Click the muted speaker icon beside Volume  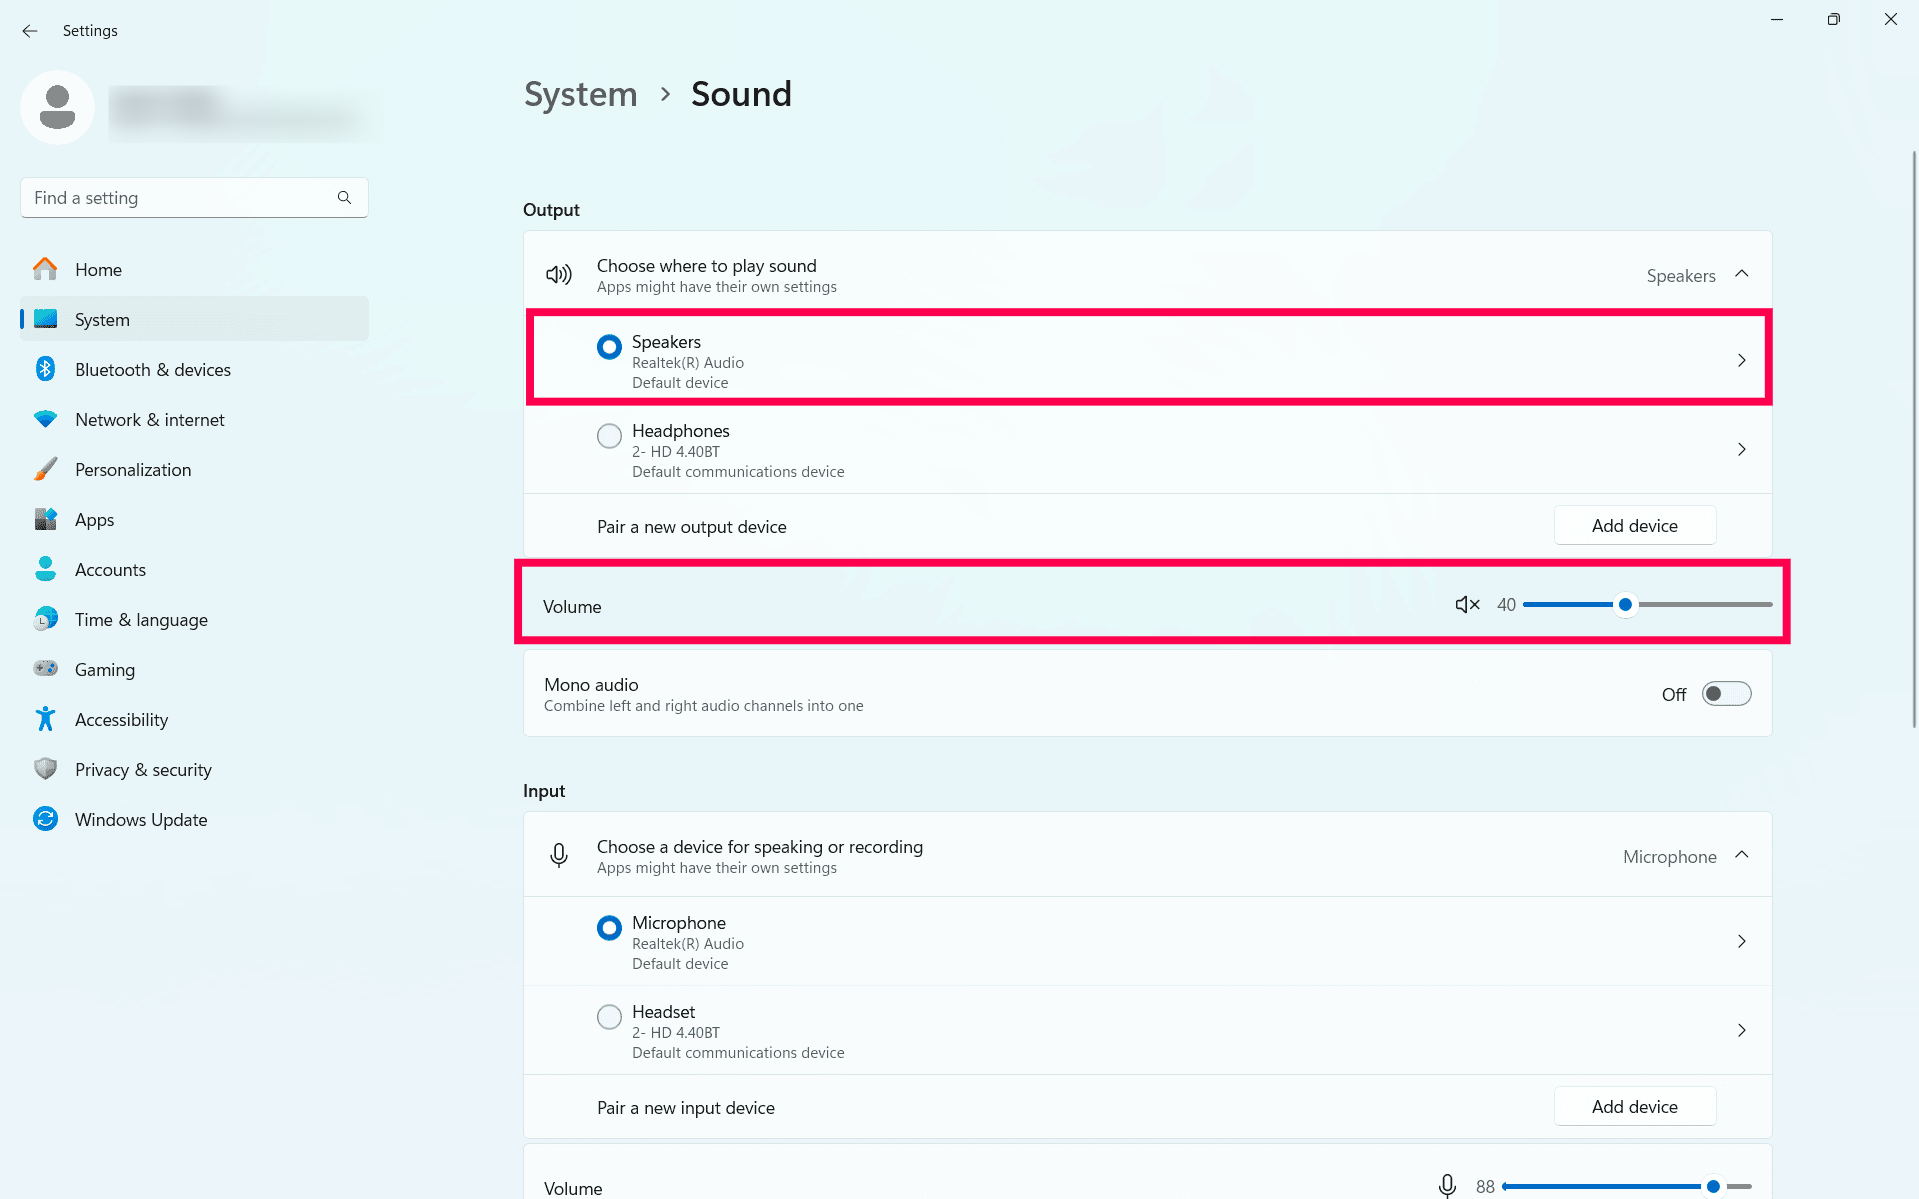point(1466,605)
